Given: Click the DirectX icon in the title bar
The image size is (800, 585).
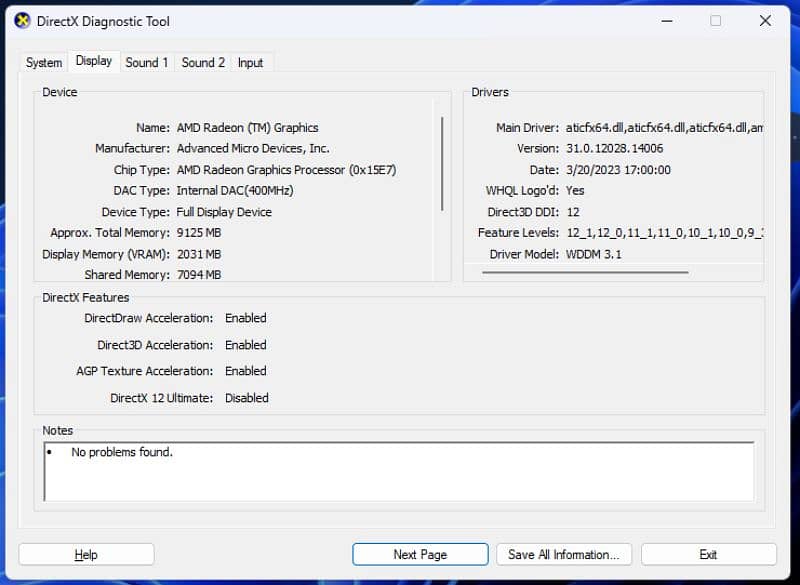Looking at the screenshot, I should click(x=22, y=21).
